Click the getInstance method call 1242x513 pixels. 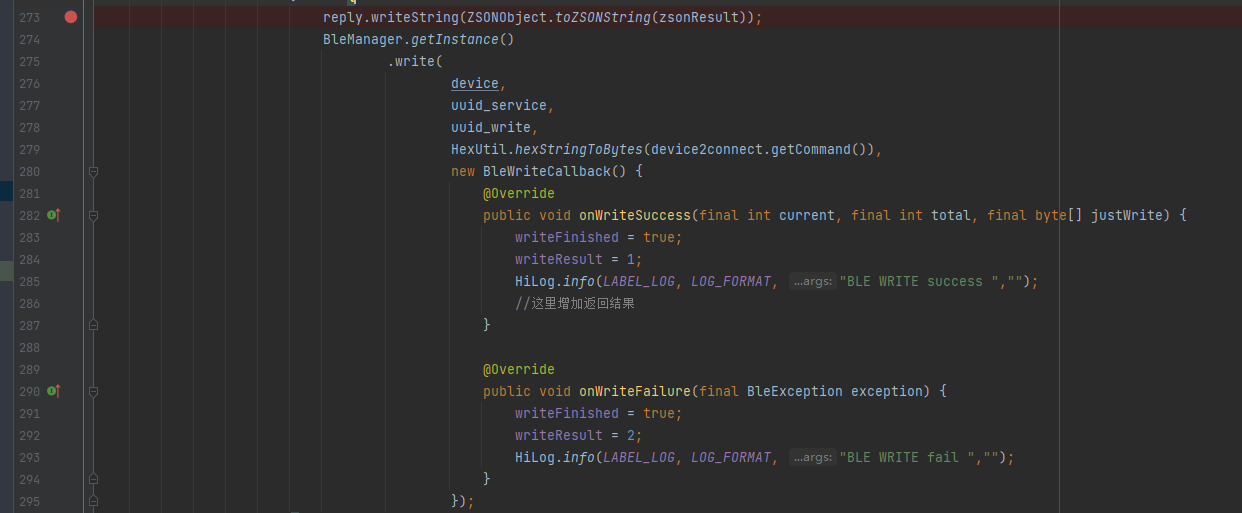pyautogui.click(x=455, y=39)
